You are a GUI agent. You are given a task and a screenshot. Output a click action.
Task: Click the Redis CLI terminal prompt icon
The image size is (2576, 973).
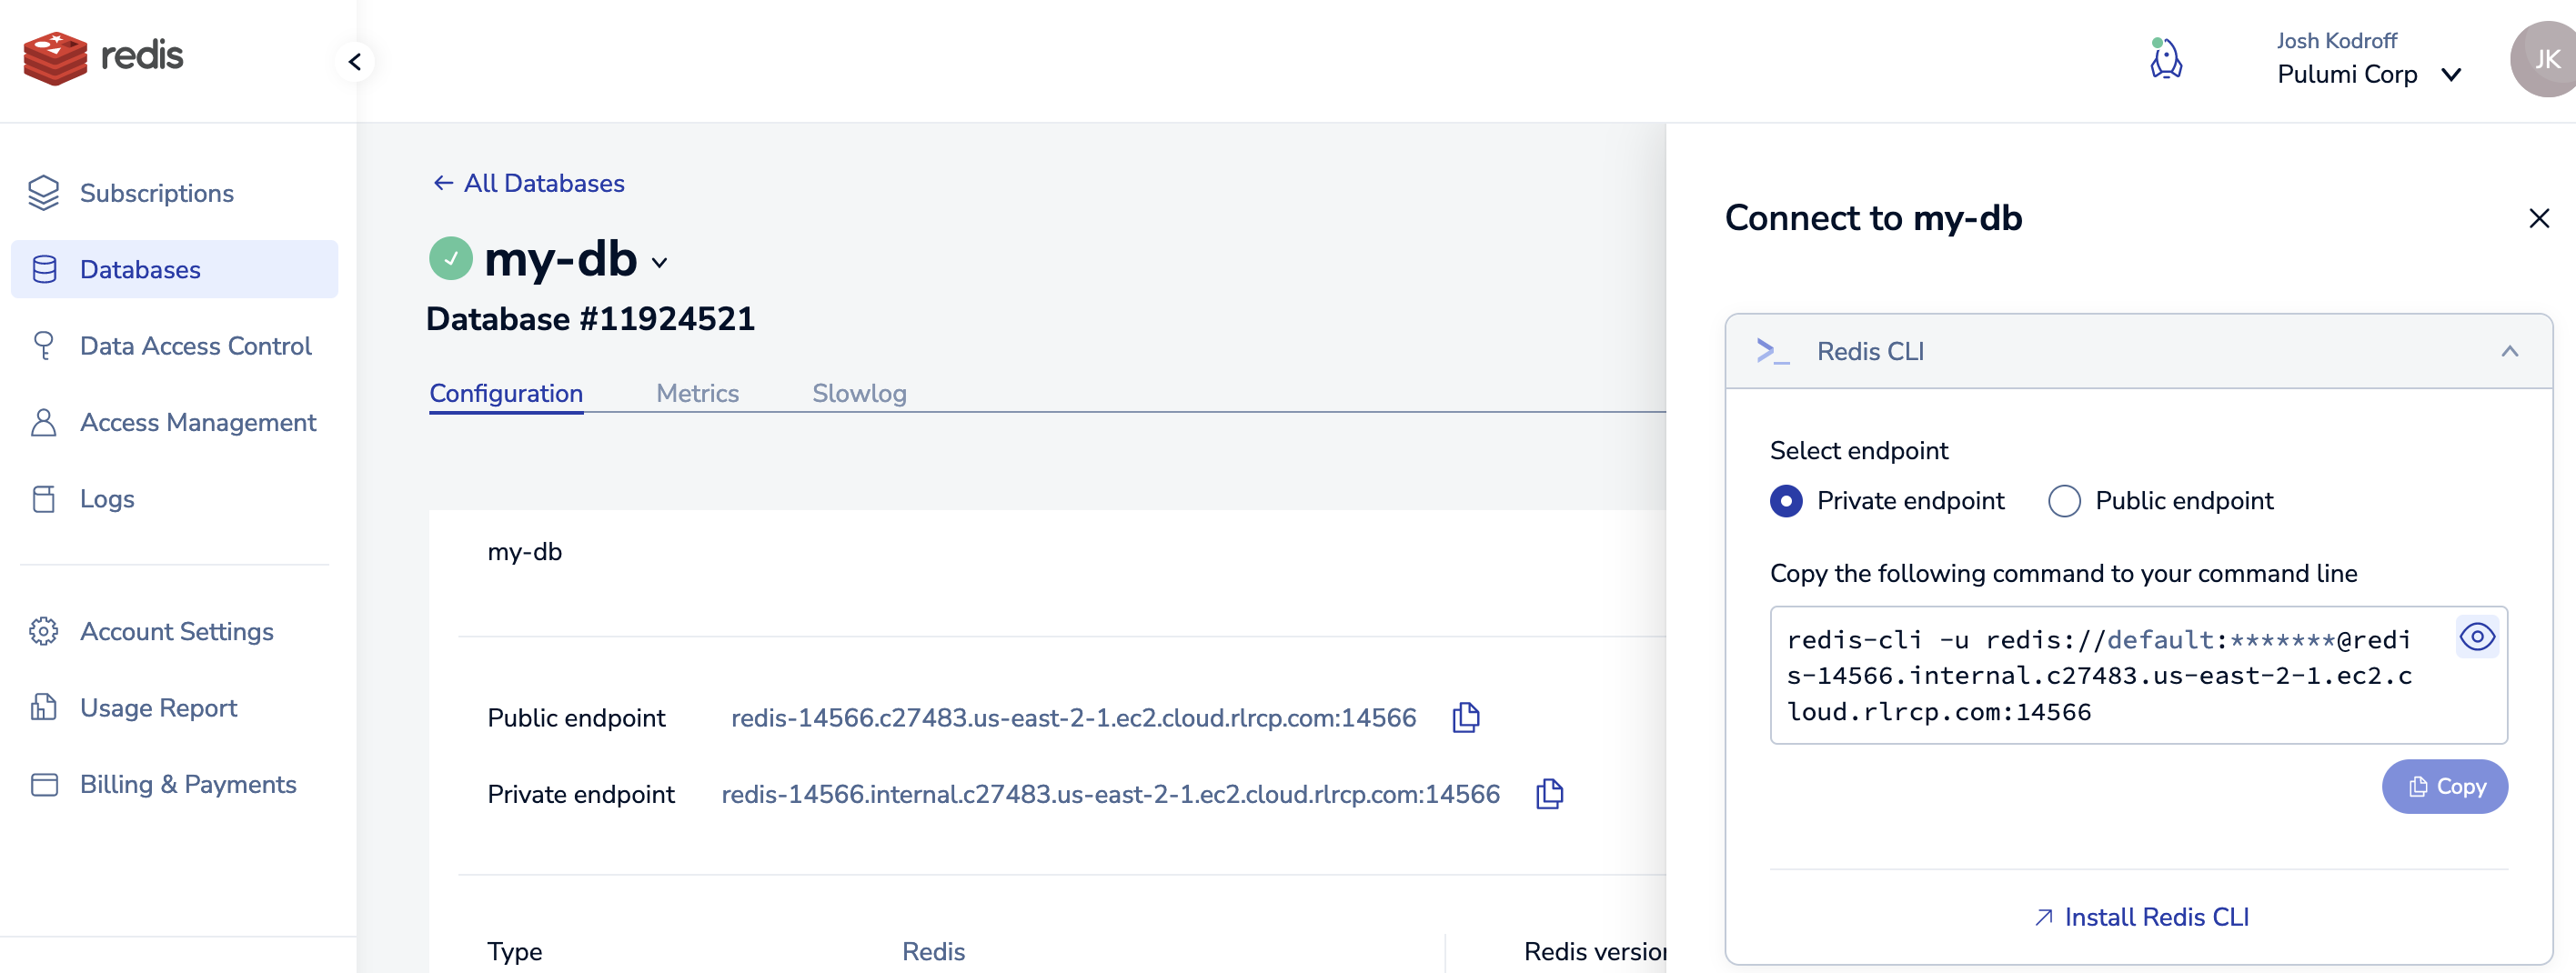(1772, 351)
